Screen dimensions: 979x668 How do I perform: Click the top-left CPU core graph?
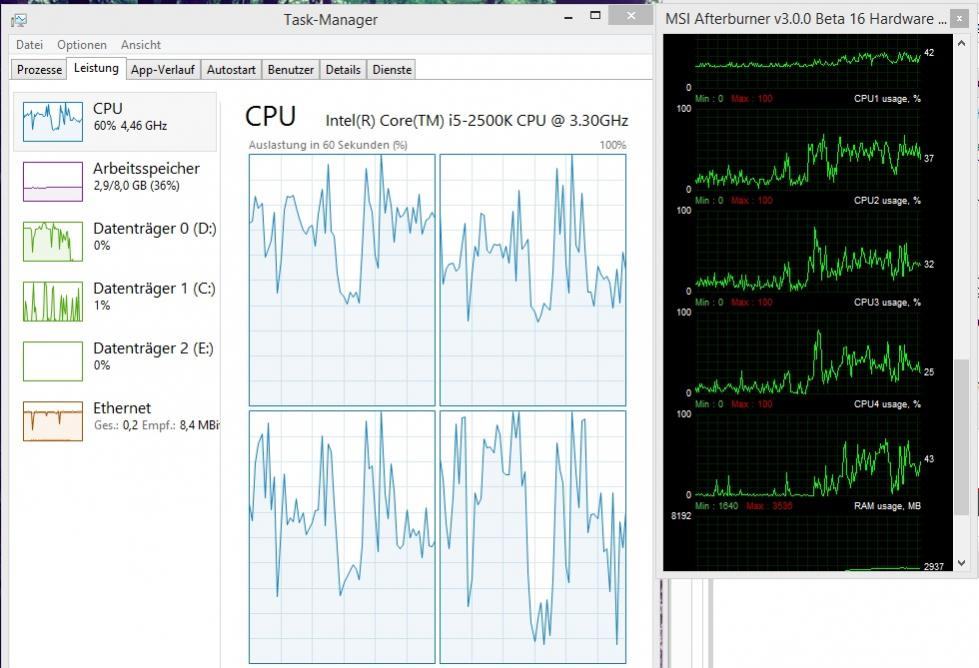(x=342, y=280)
